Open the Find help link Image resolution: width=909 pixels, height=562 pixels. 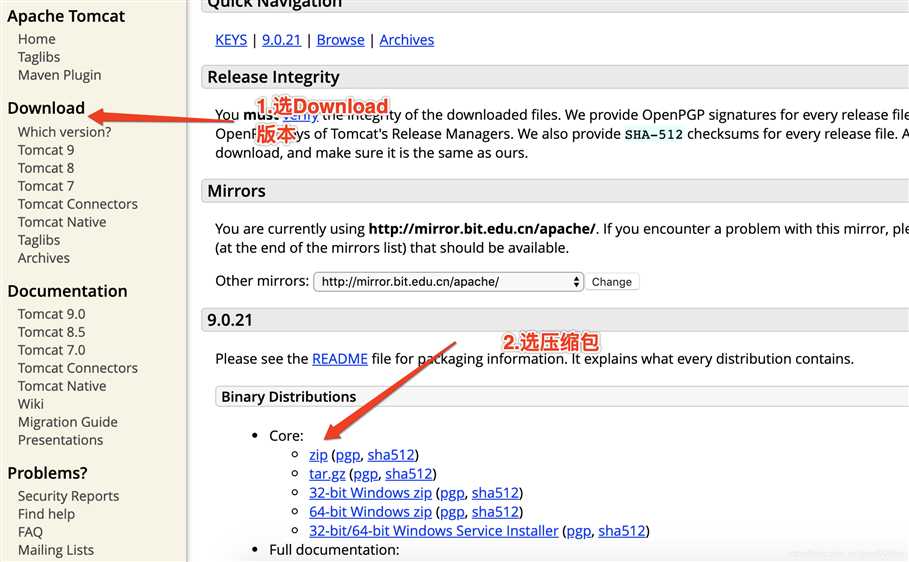[46, 514]
